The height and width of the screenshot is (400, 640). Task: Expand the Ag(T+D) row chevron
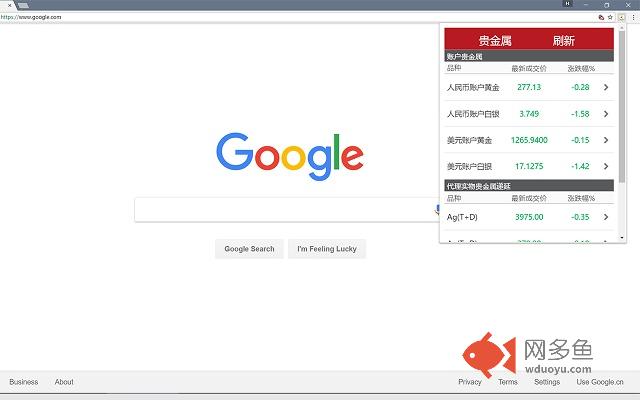coord(606,217)
